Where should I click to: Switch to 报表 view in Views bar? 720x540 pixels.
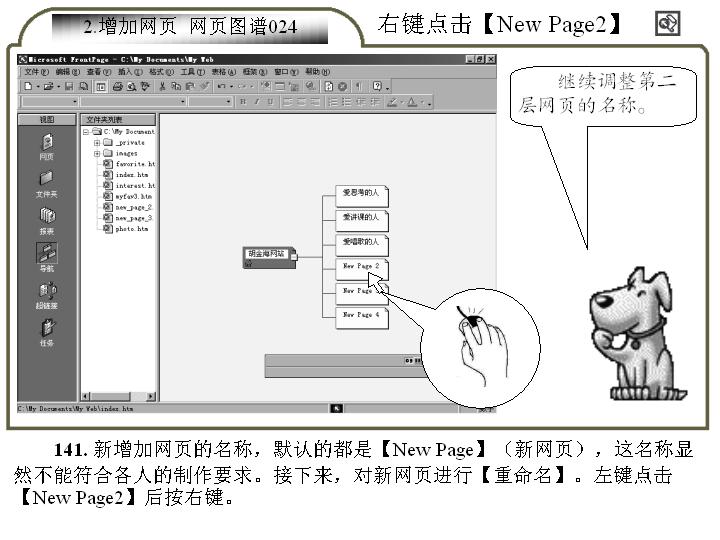pos(47,221)
